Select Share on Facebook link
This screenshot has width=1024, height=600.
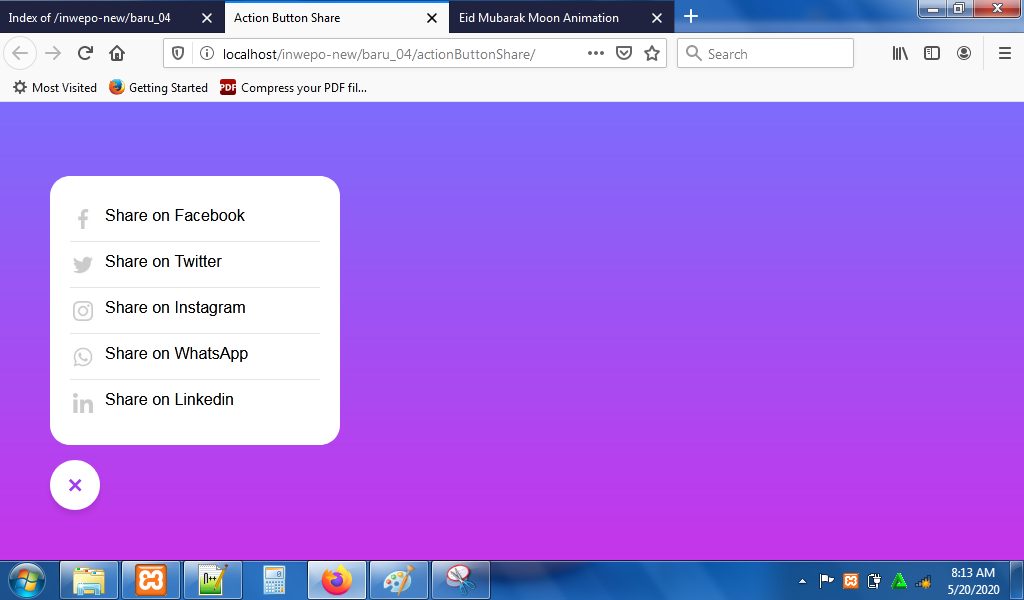(174, 215)
